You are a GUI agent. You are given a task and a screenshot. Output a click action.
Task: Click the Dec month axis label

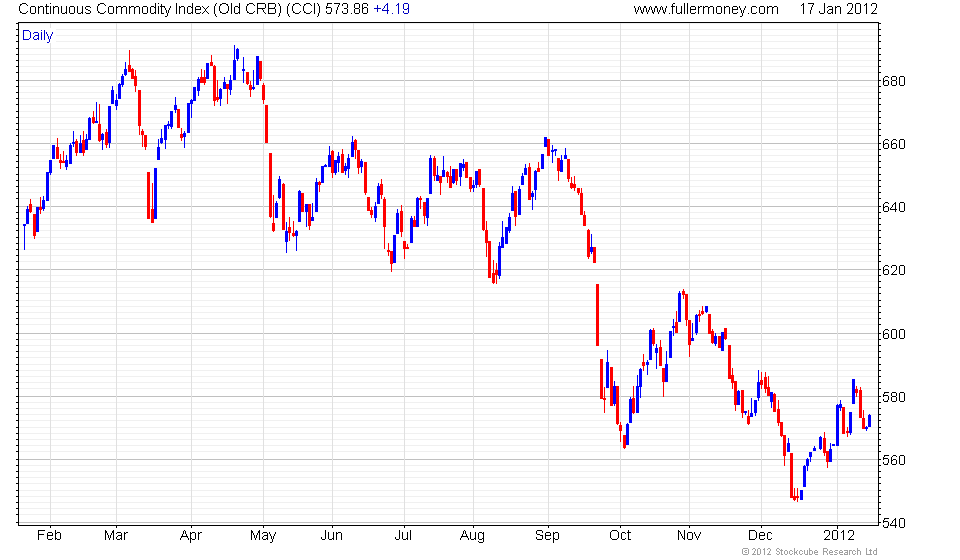pyautogui.click(x=760, y=536)
